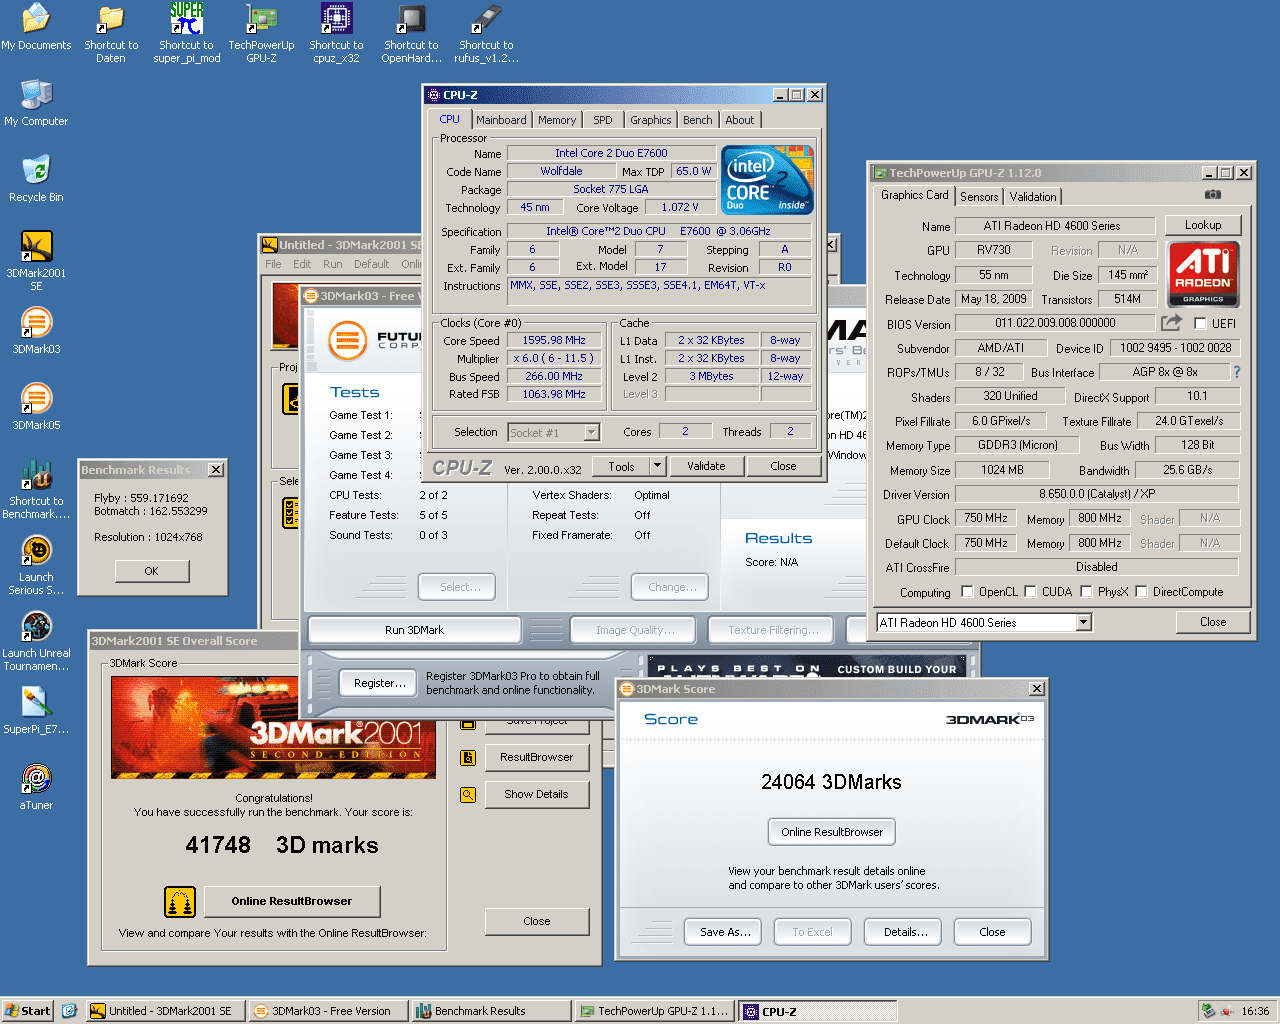Switch to the Bench tab in CPU-Z

(698, 120)
